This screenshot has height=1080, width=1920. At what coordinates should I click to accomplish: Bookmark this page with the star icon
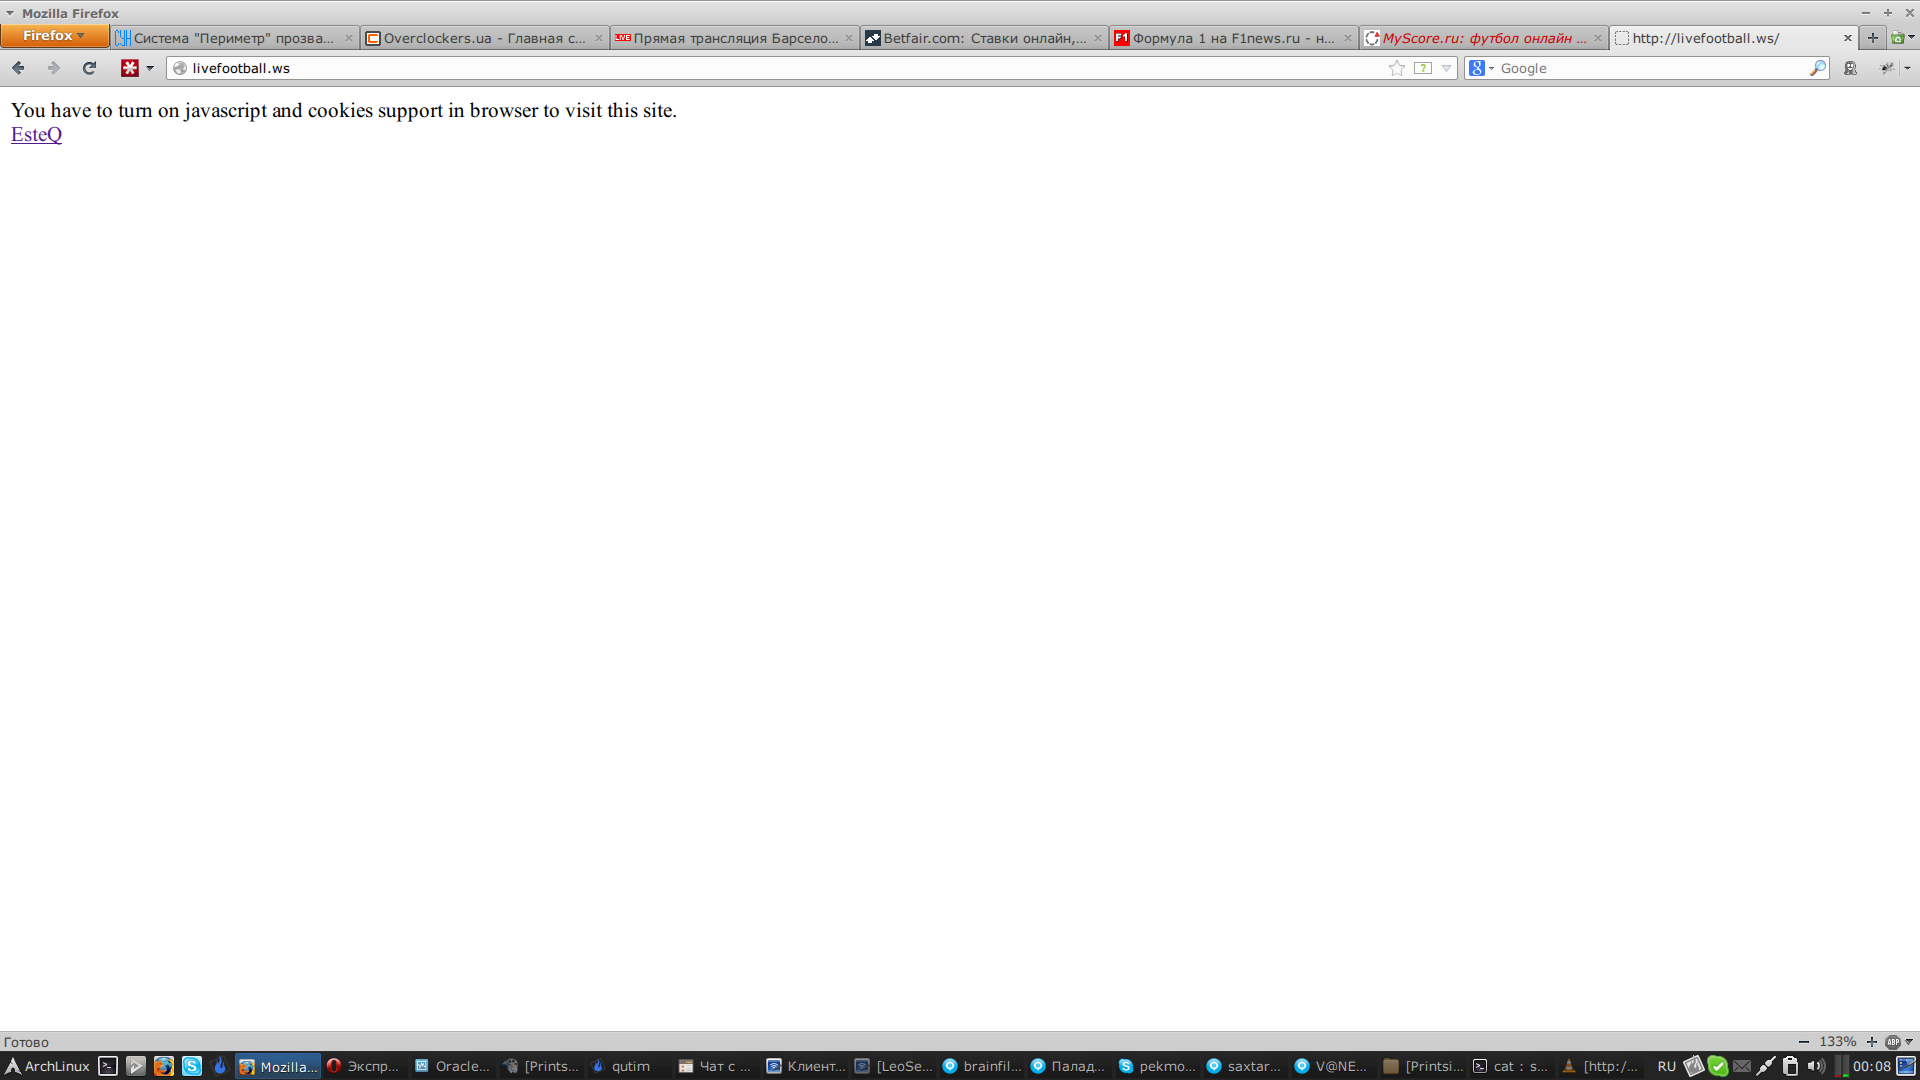tap(1396, 68)
